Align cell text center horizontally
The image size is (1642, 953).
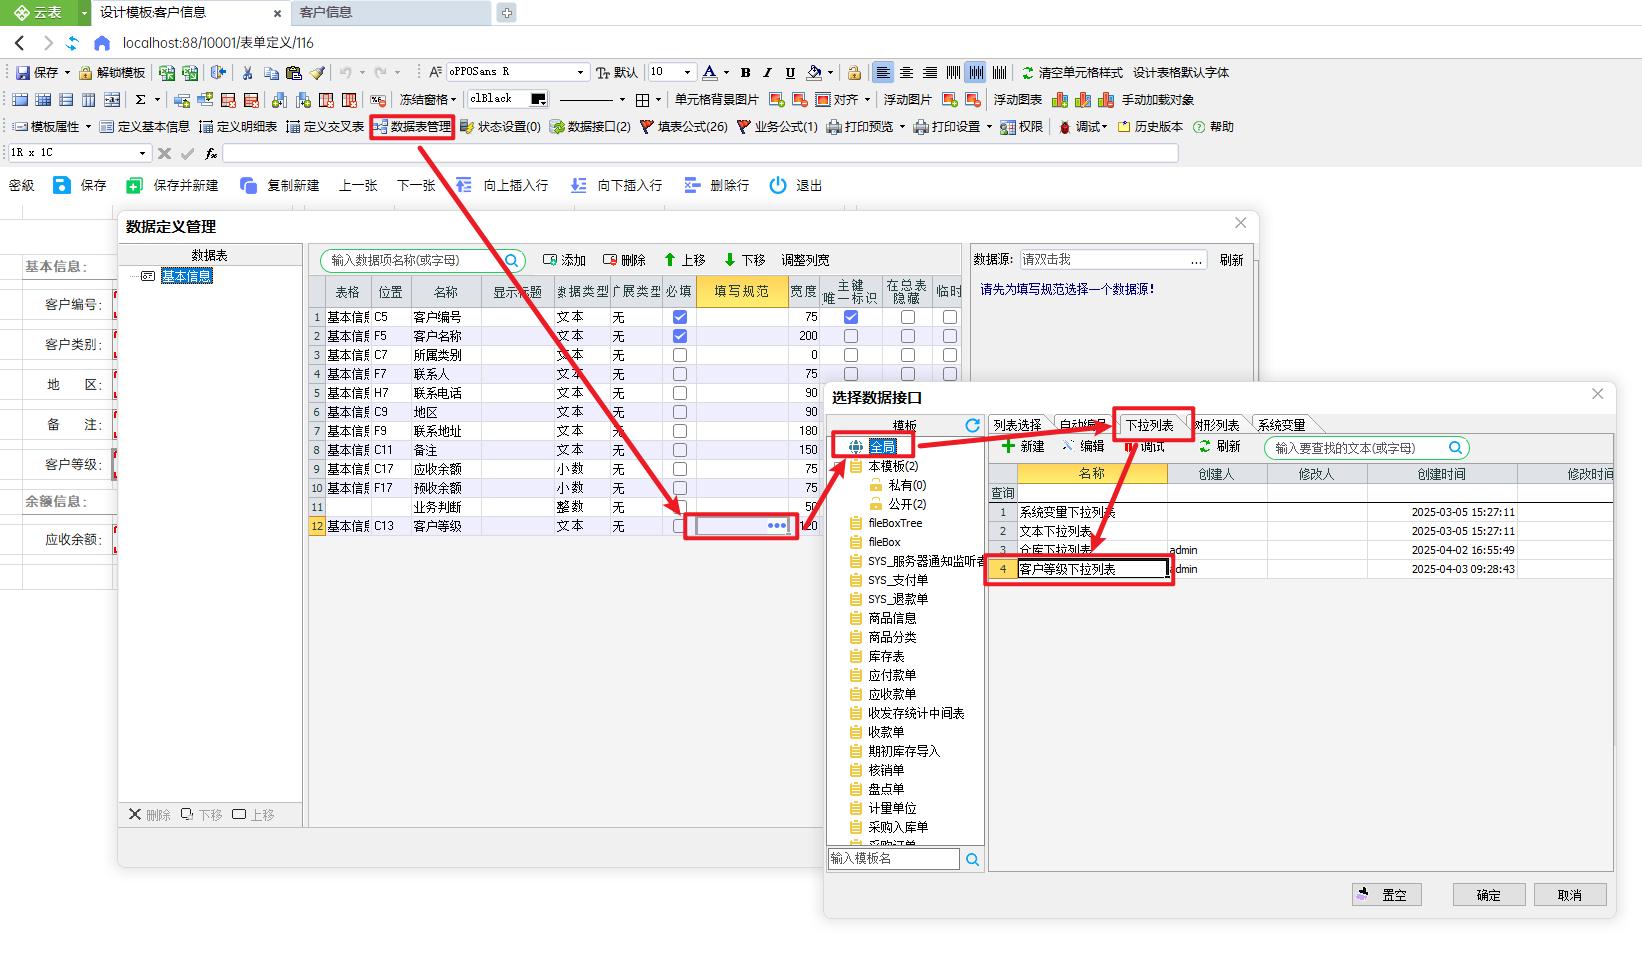pyautogui.click(x=906, y=72)
